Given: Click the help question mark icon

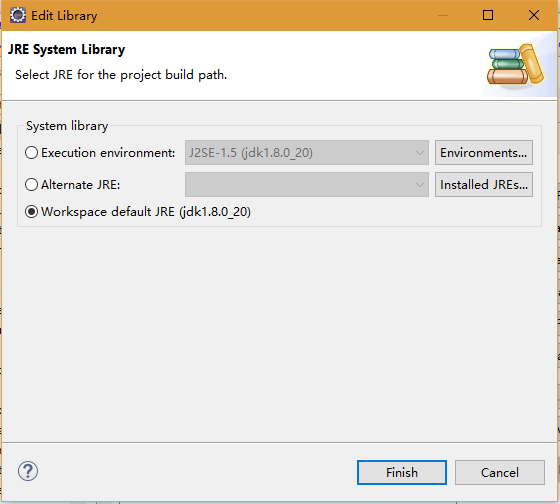Looking at the screenshot, I should coord(28,471).
